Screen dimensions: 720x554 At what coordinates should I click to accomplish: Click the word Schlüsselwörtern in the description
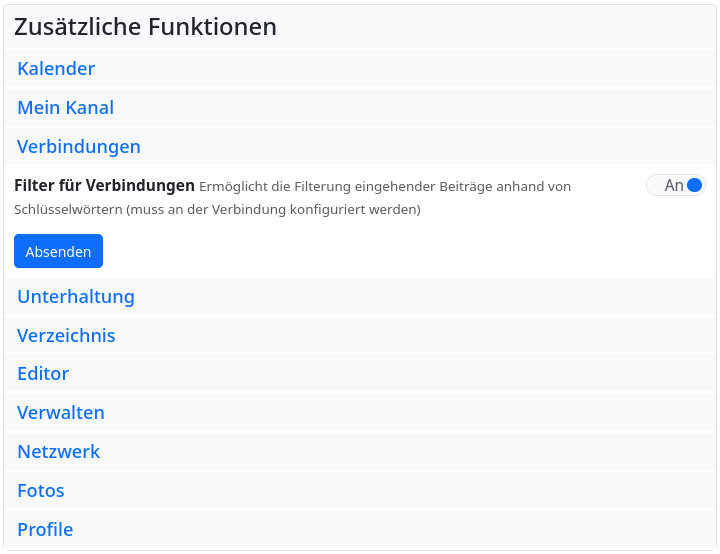69,210
